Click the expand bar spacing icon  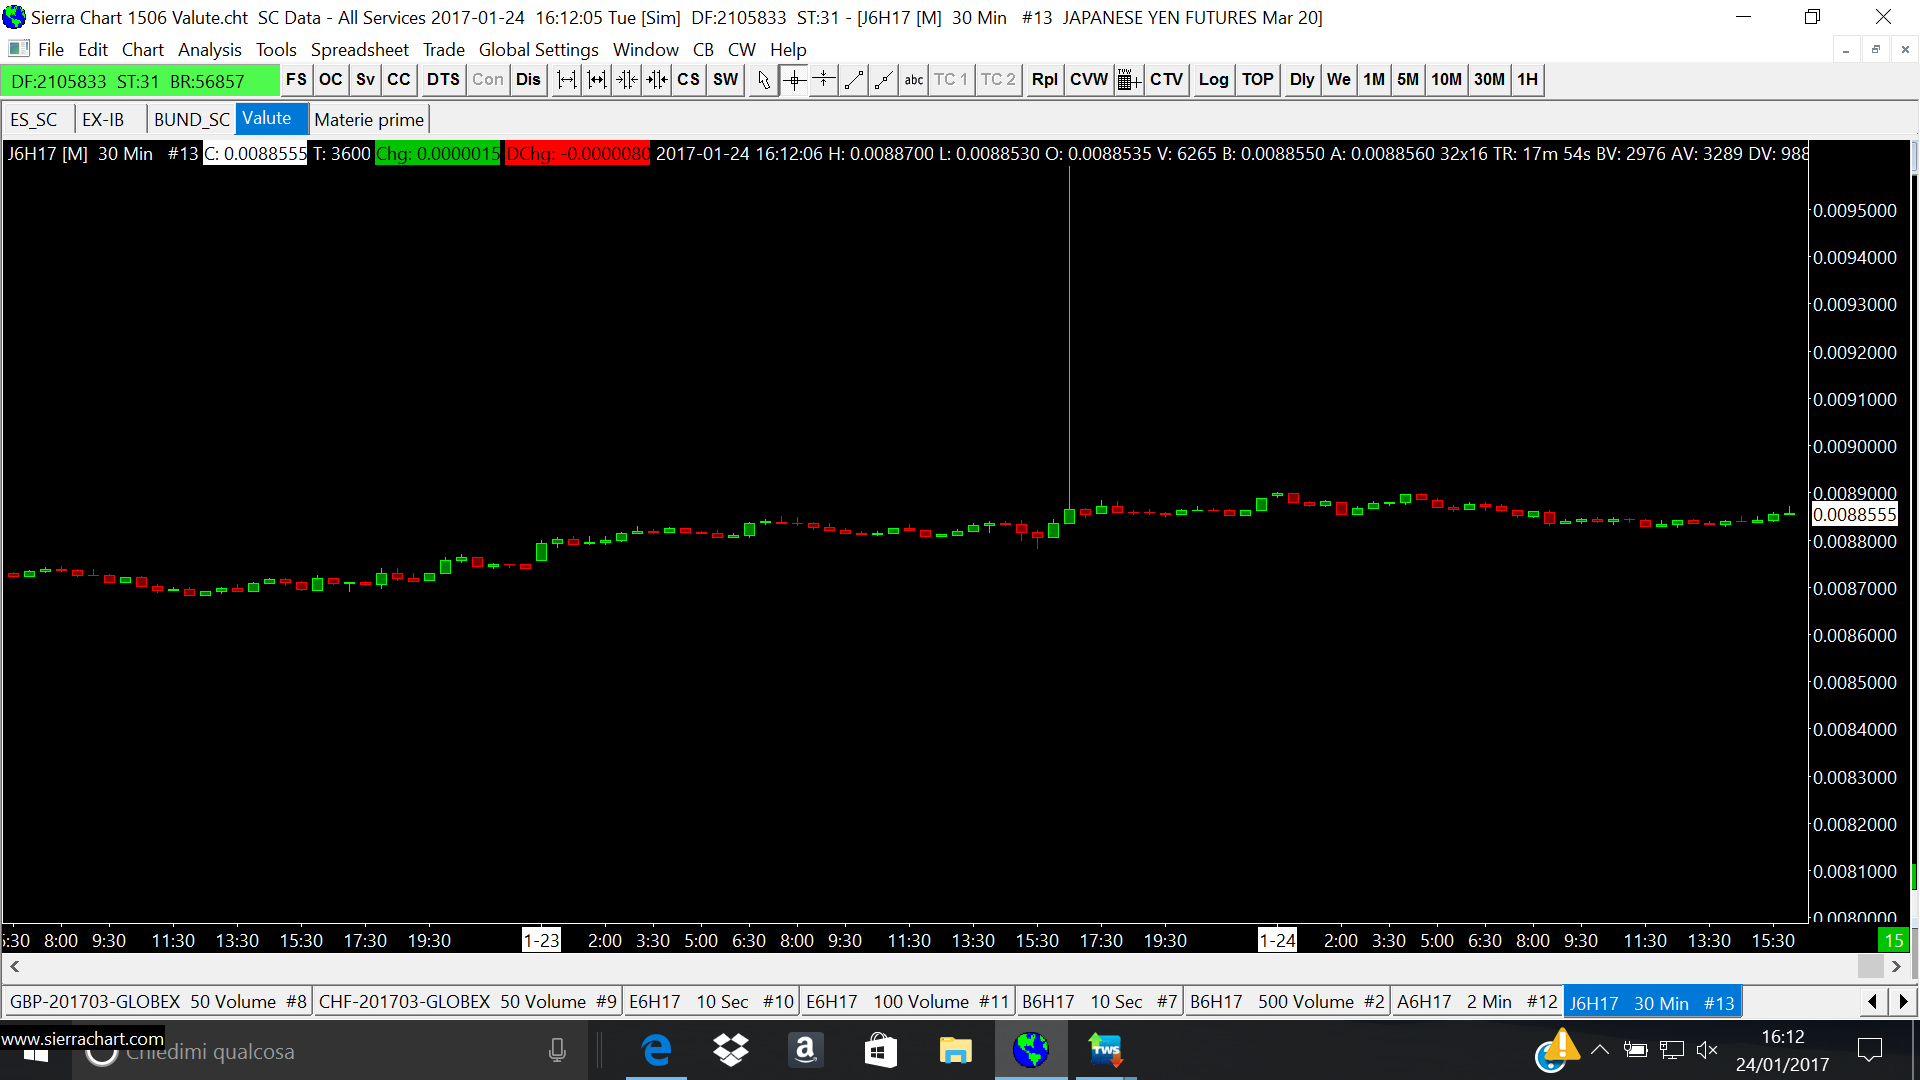(x=567, y=80)
